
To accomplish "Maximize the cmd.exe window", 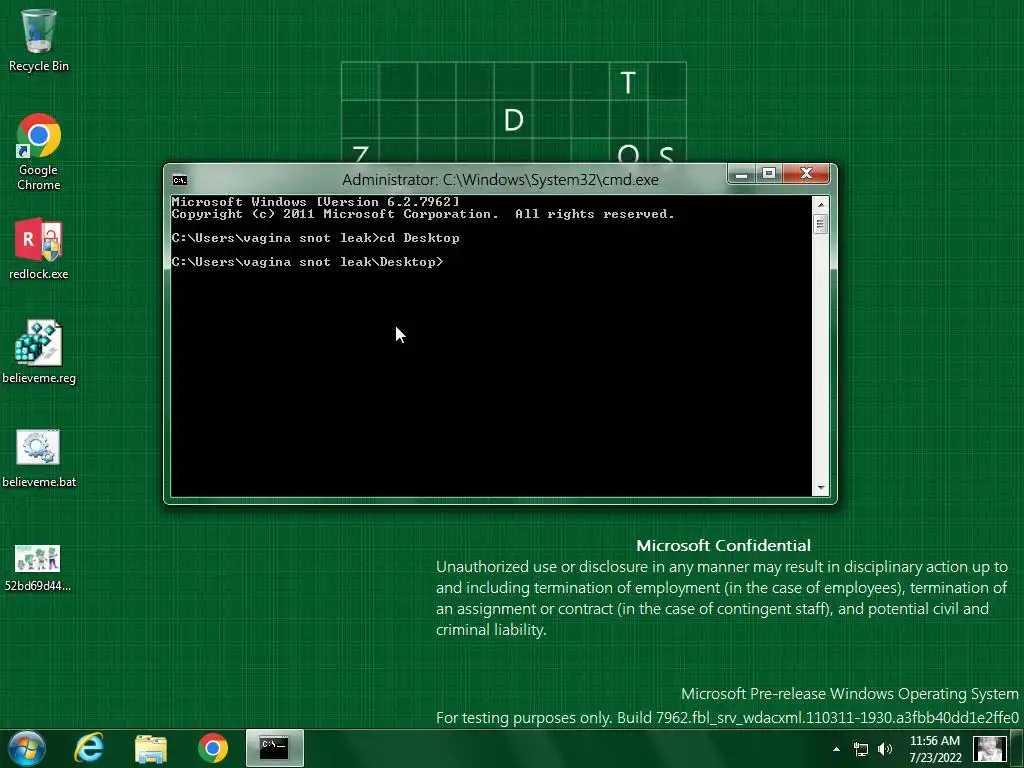I will [769, 174].
